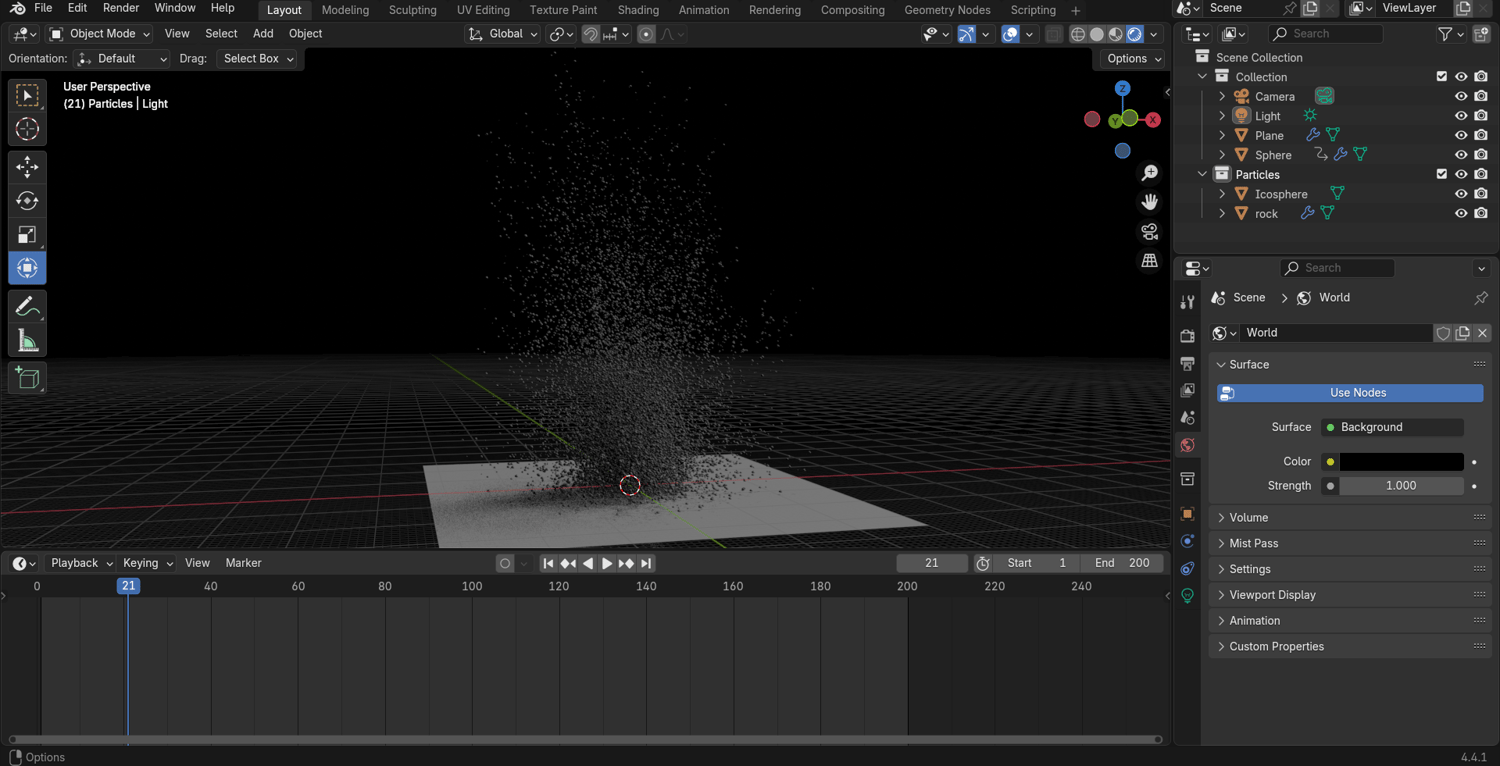1500x766 pixels.
Task: Activate the Move tool
Action: click(27, 166)
